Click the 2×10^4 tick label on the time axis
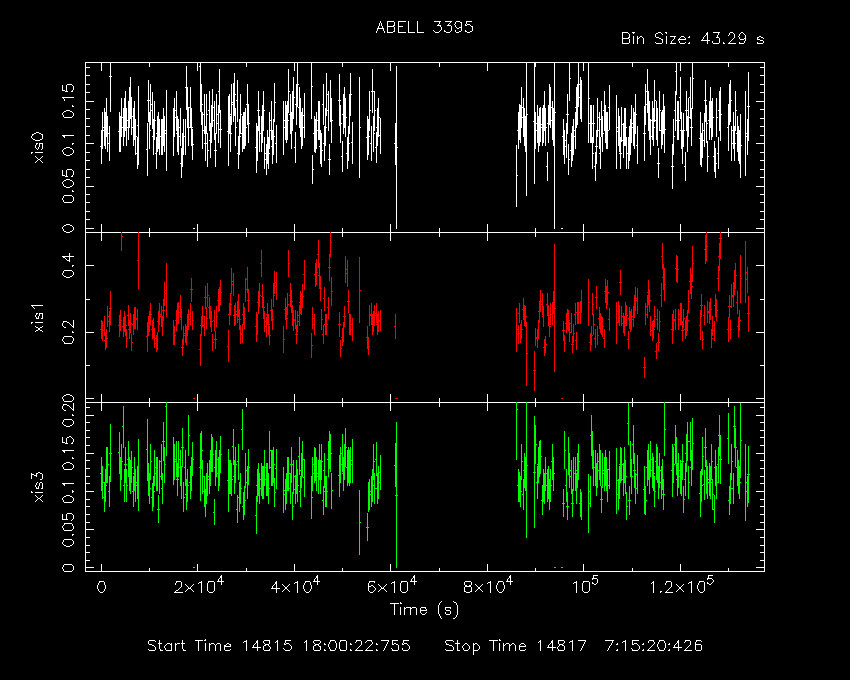 [198, 586]
